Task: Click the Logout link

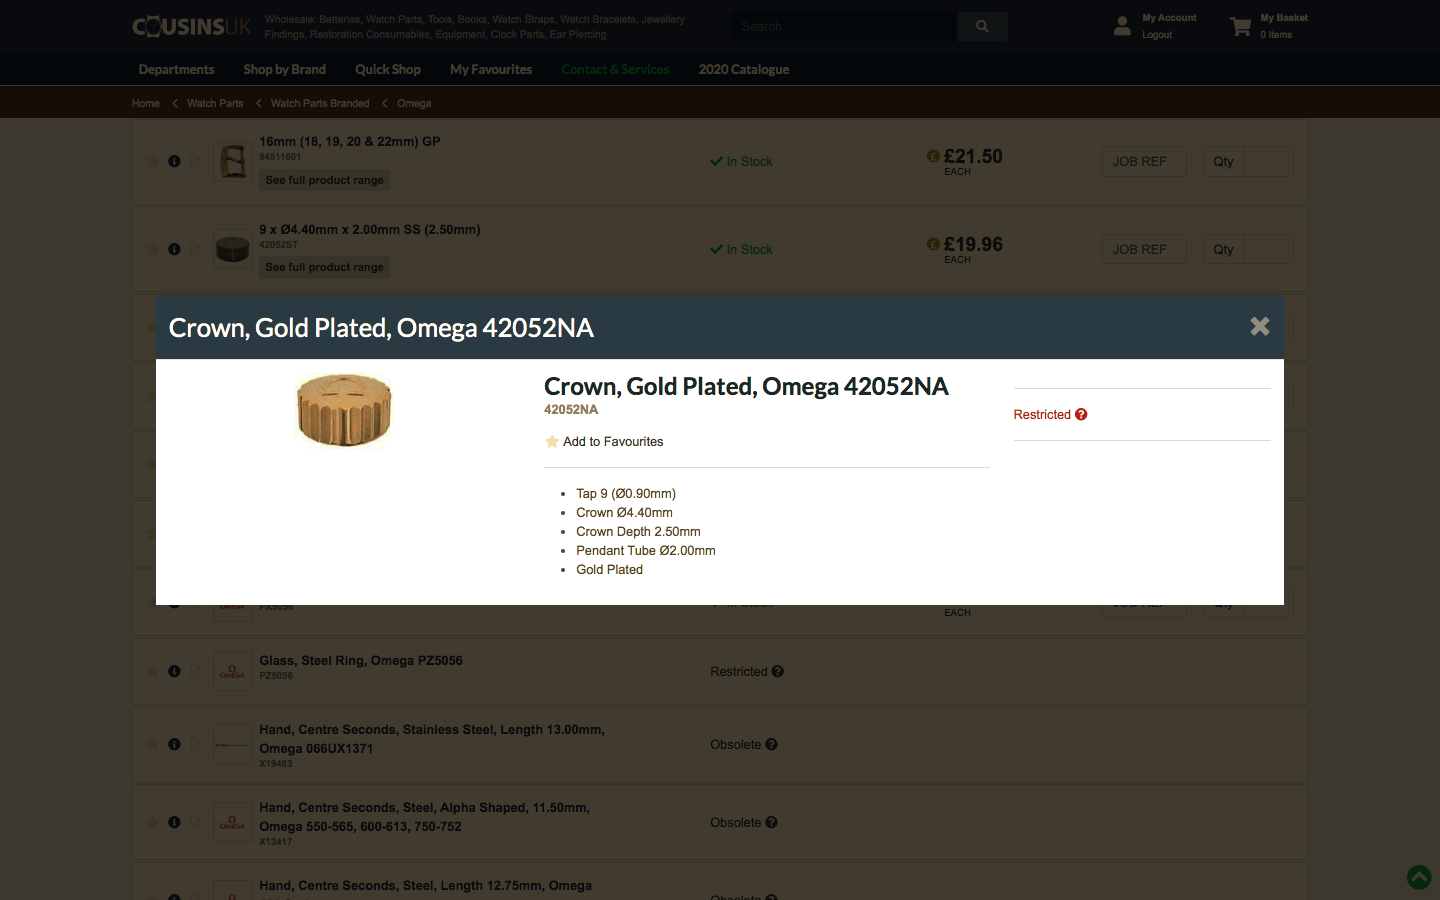Action: 1157,35
